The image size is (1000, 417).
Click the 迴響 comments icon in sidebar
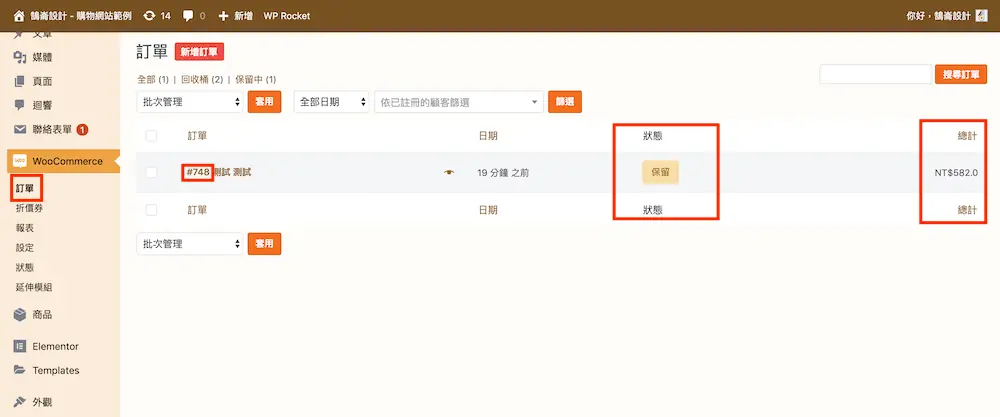(20, 105)
